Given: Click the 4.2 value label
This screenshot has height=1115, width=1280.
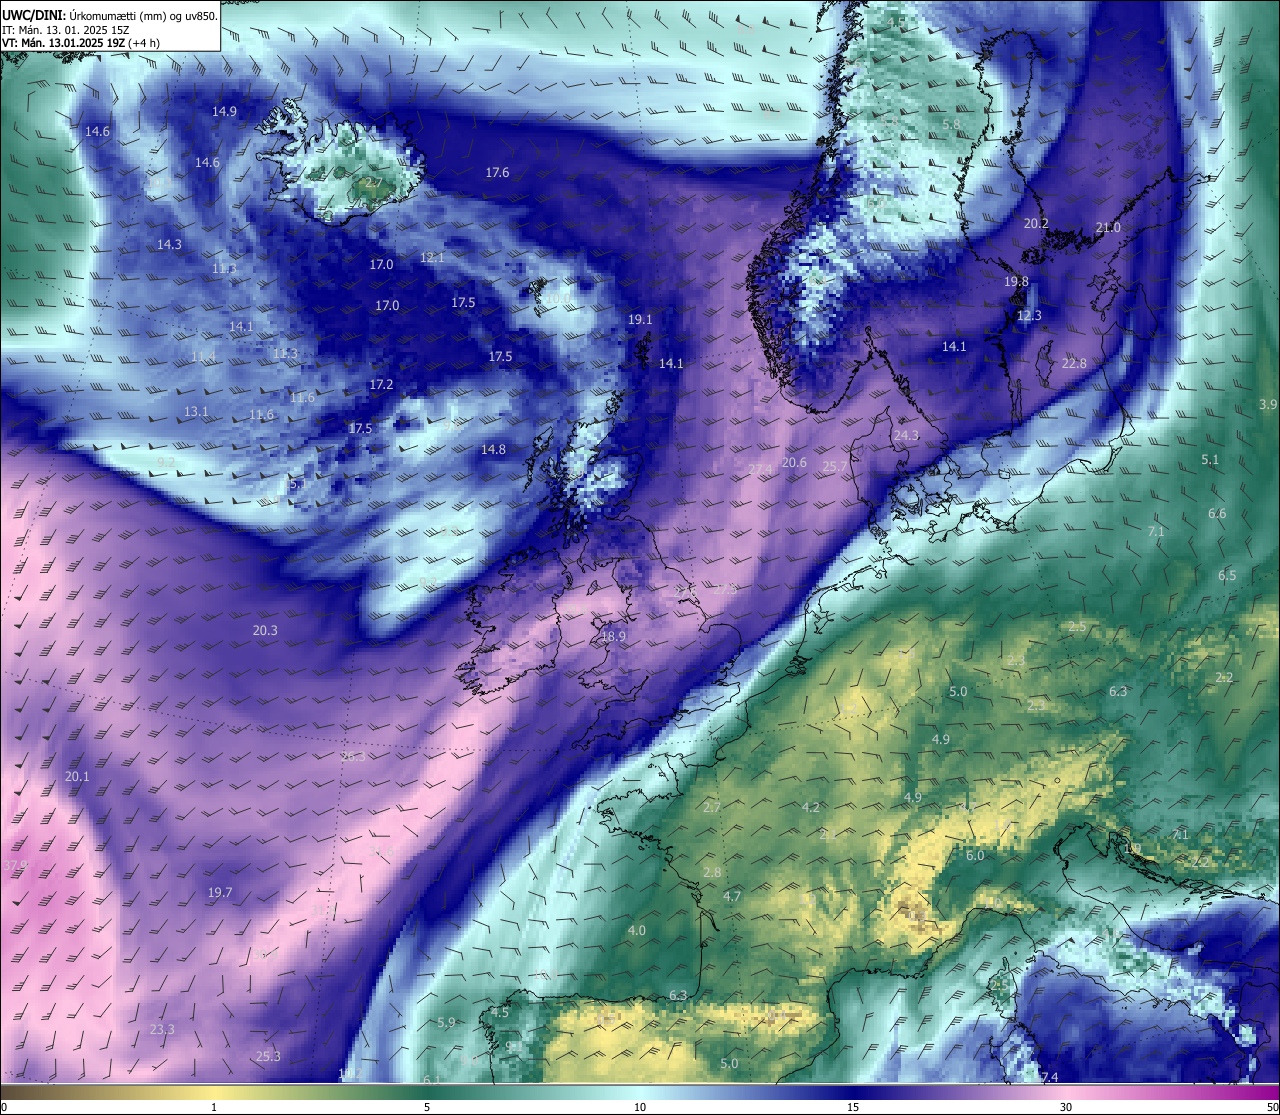Looking at the screenshot, I should 811,808.
